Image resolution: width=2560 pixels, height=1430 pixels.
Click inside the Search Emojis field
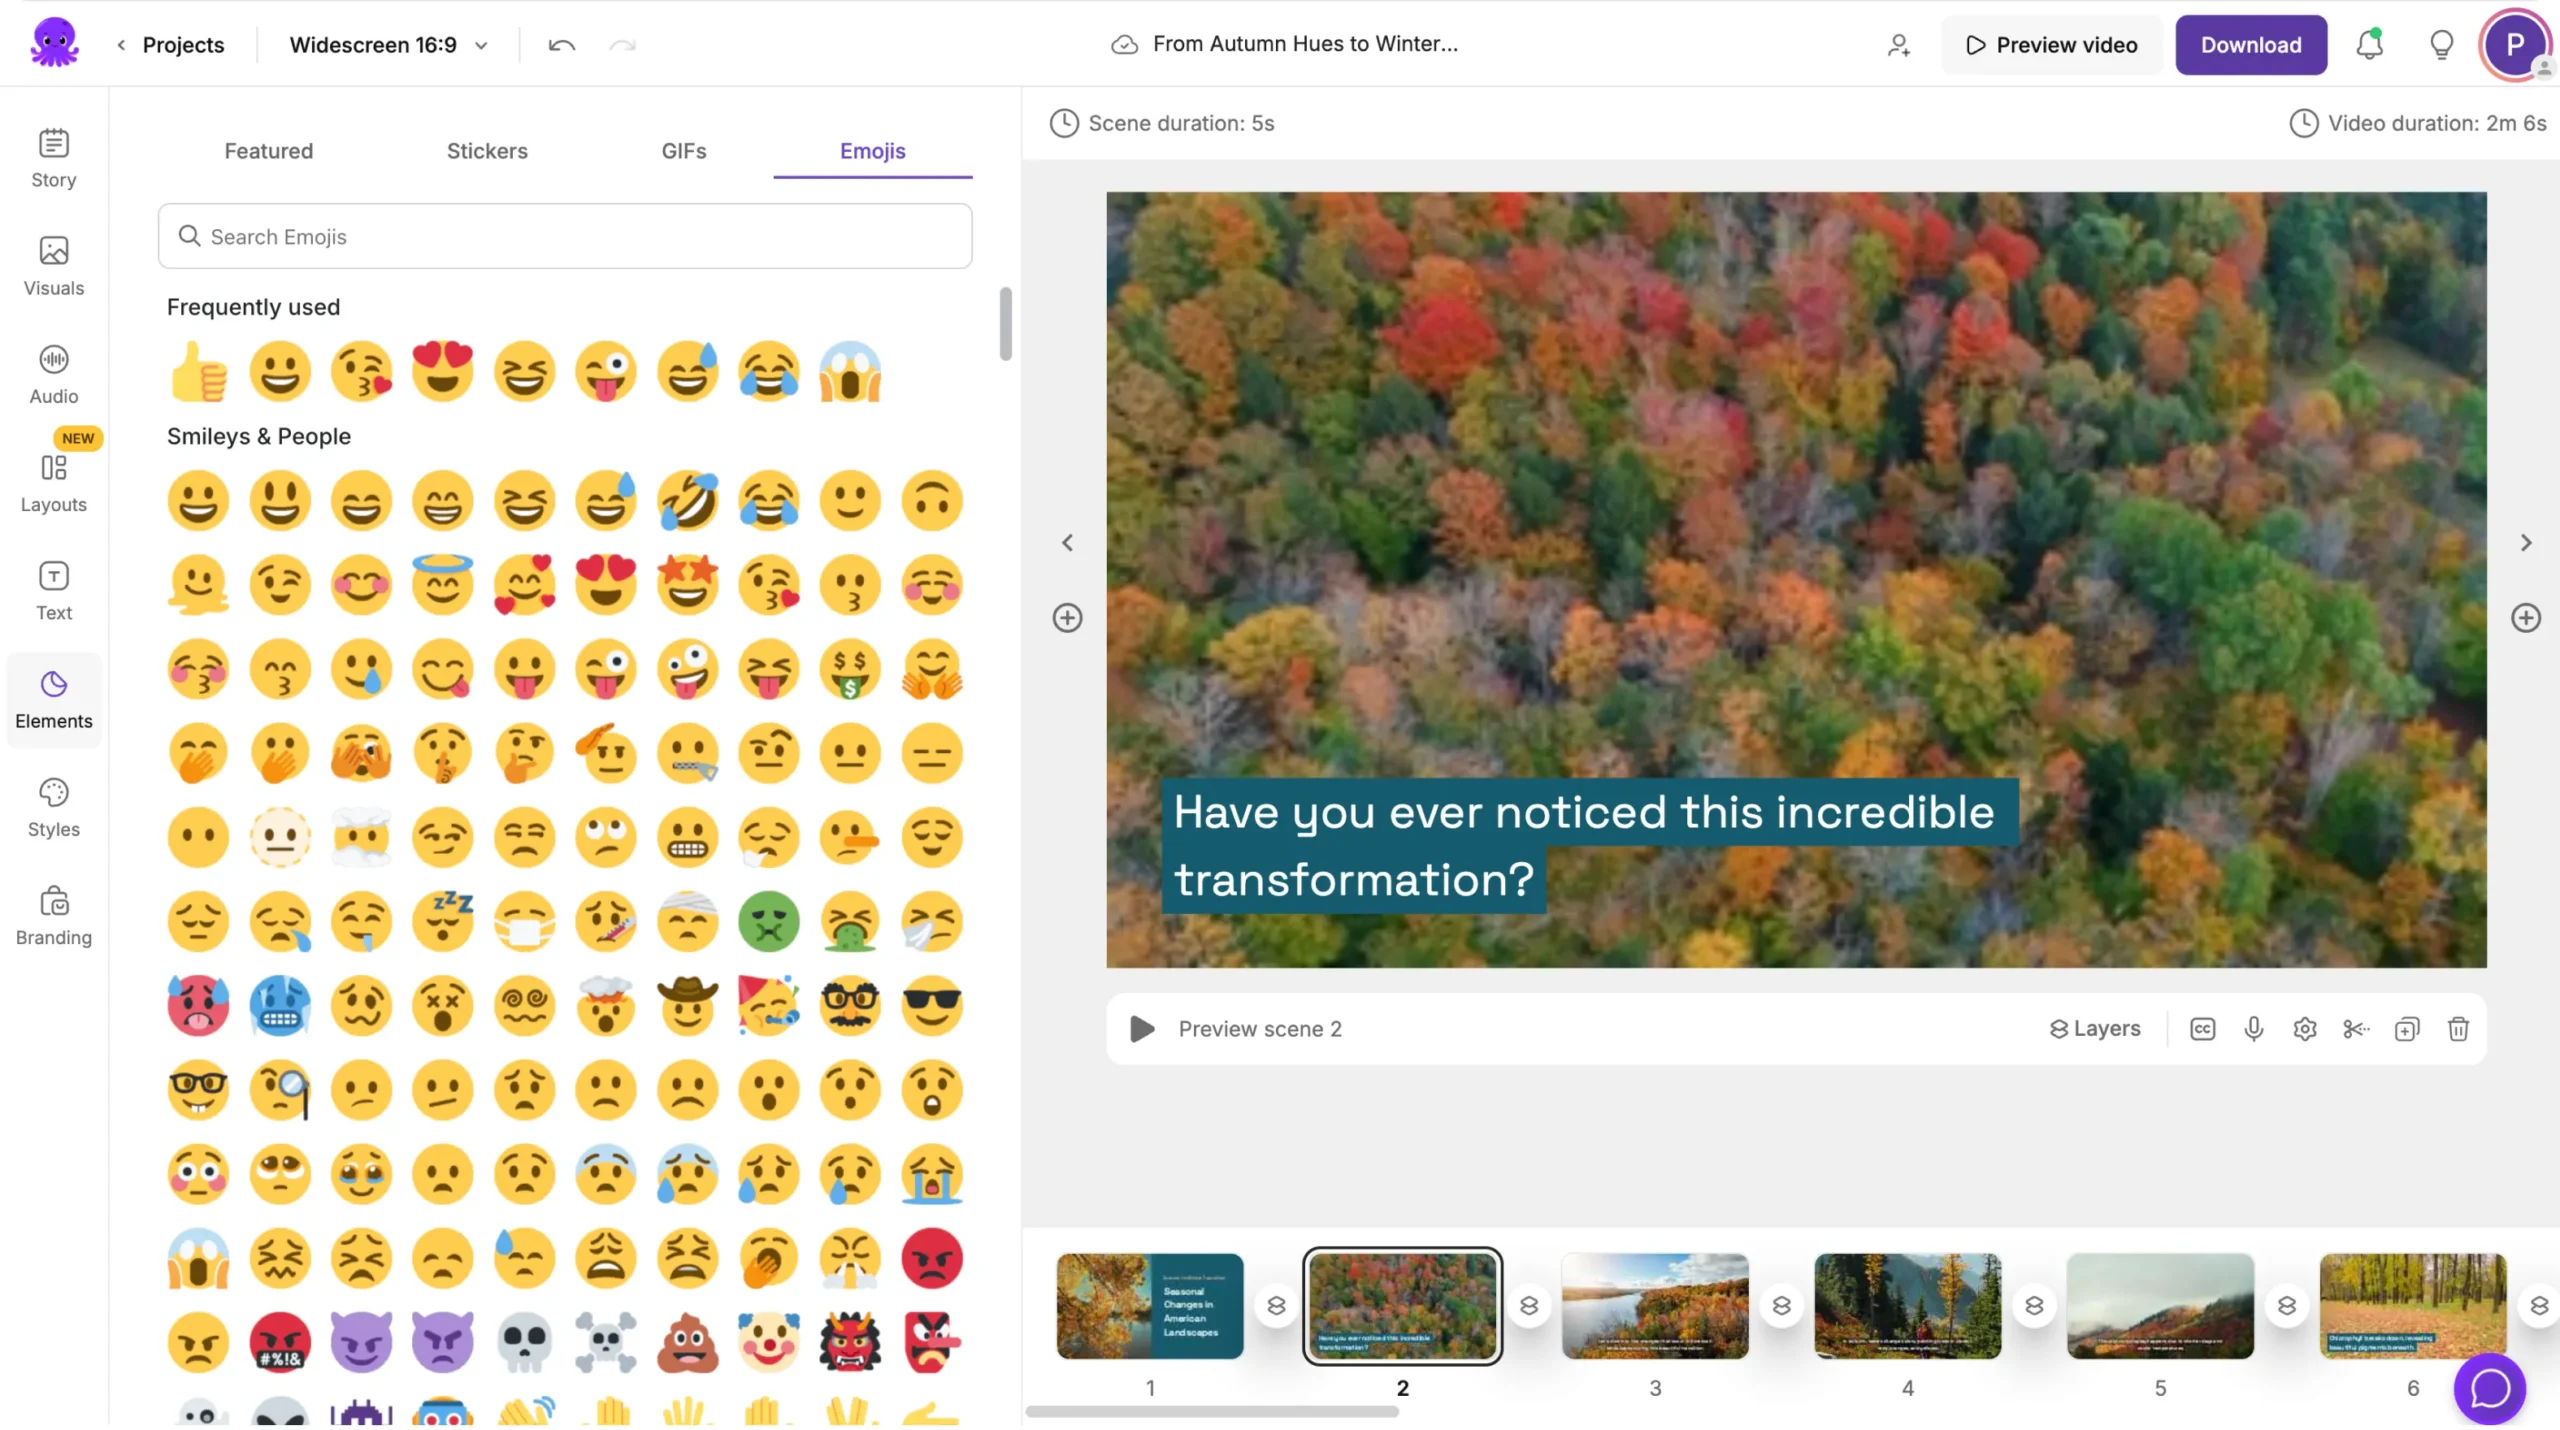pyautogui.click(x=565, y=236)
